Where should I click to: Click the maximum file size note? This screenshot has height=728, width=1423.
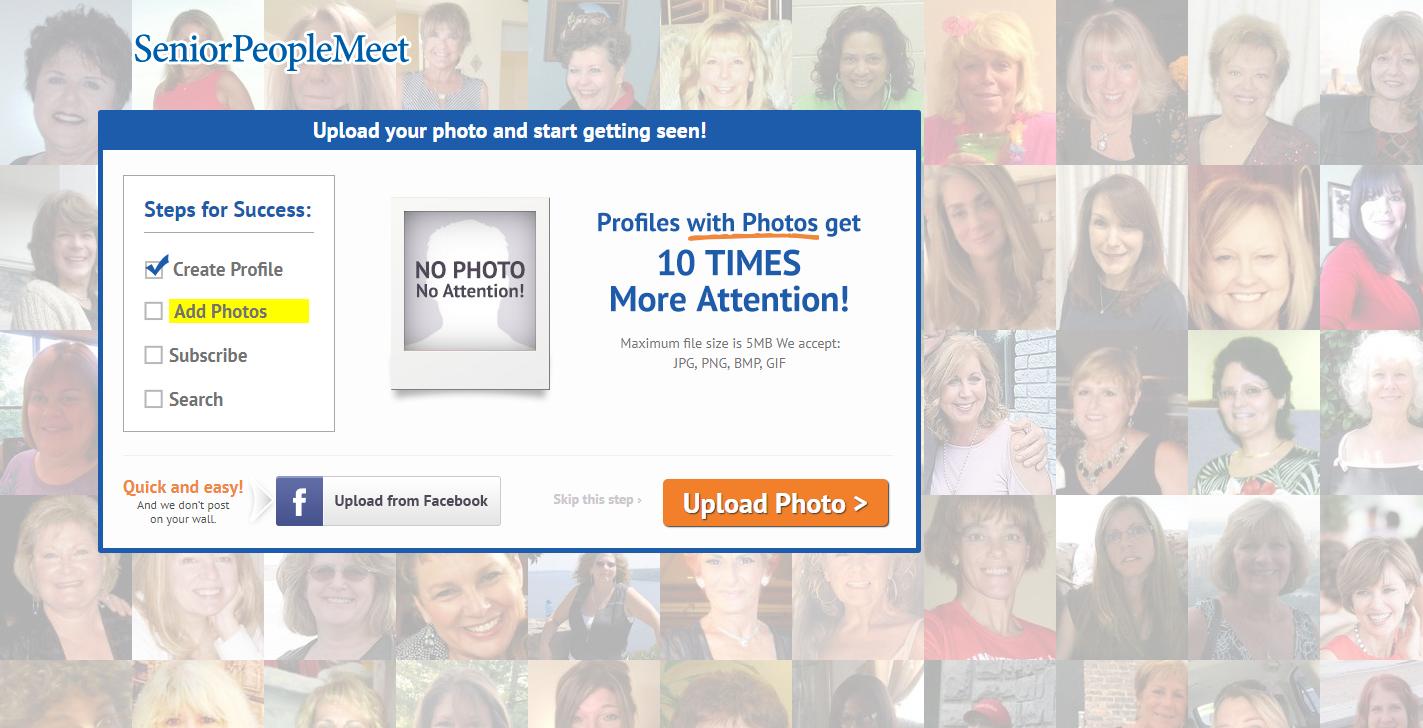click(x=730, y=353)
